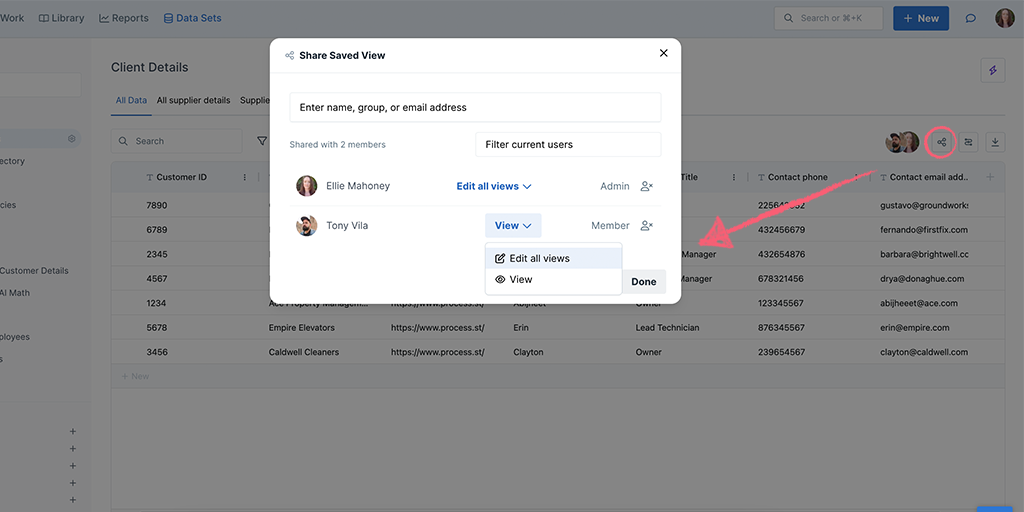The width and height of the screenshot is (1024, 512).
Task: Click the email fernando@firstfix.com
Action: (x=924, y=230)
